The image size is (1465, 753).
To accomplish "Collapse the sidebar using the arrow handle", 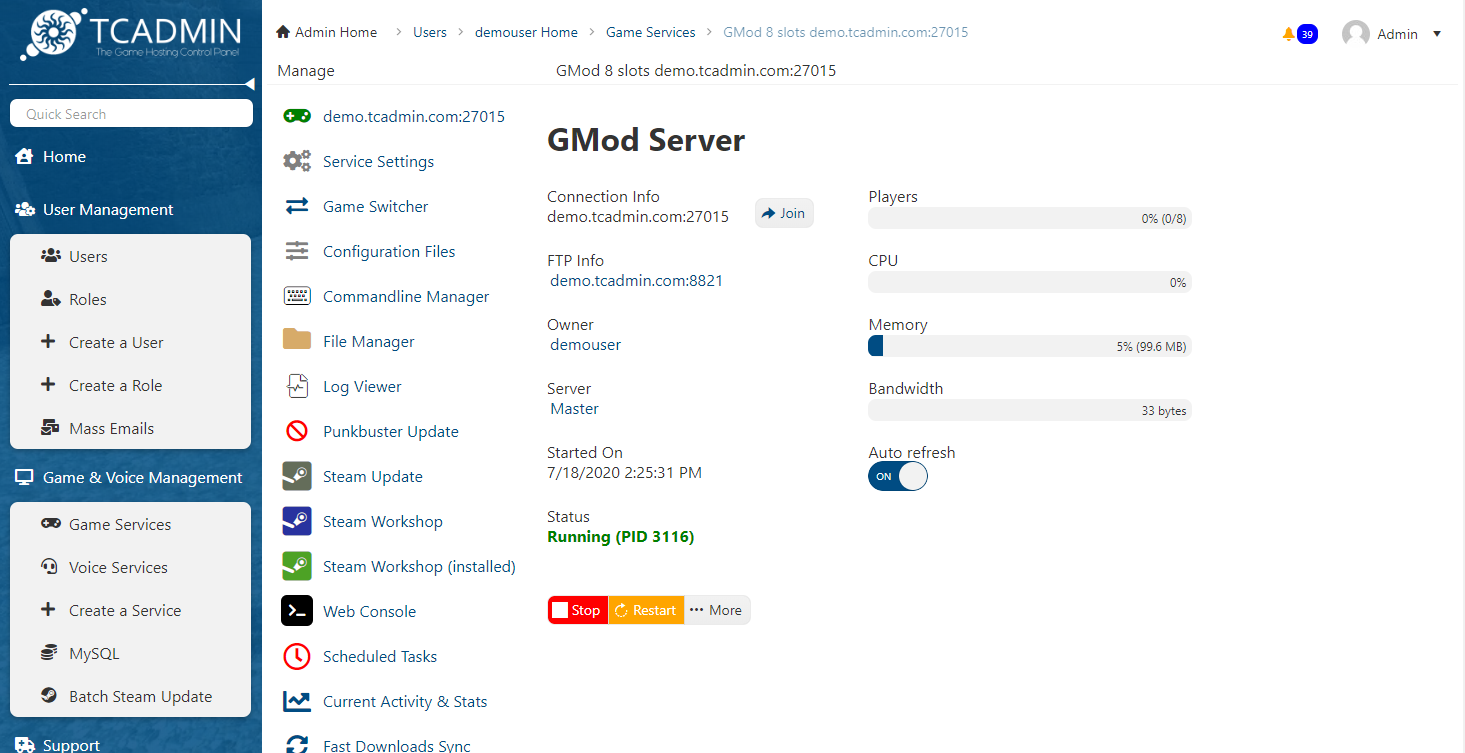I will (x=249, y=84).
